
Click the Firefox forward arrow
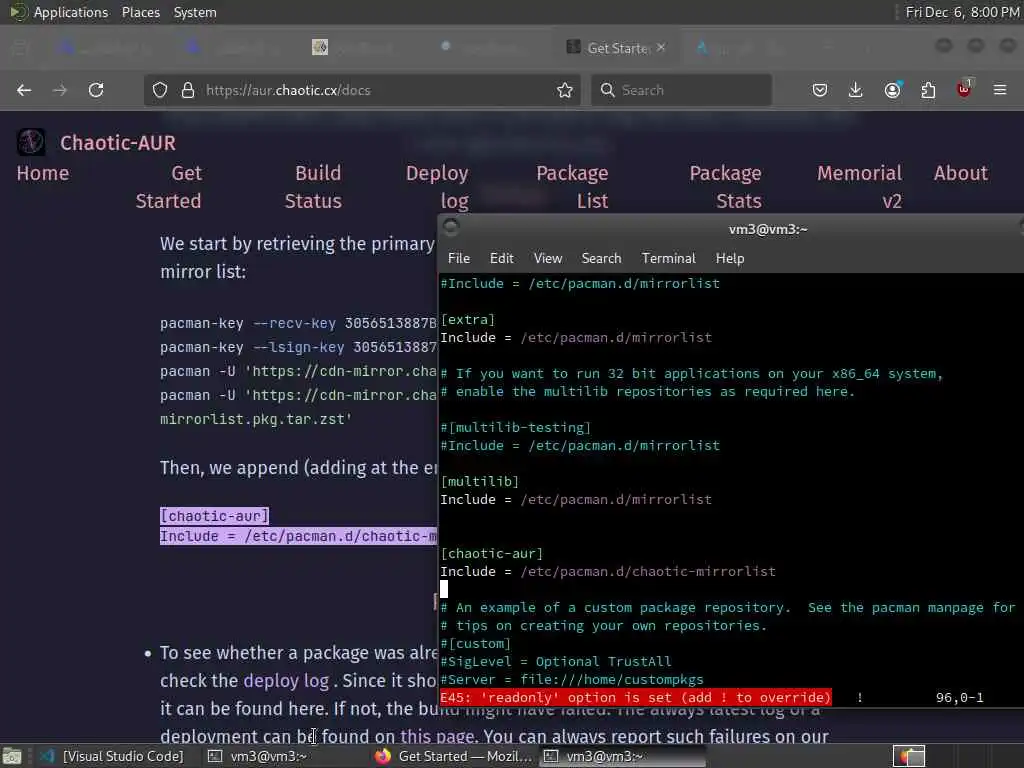(59, 90)
